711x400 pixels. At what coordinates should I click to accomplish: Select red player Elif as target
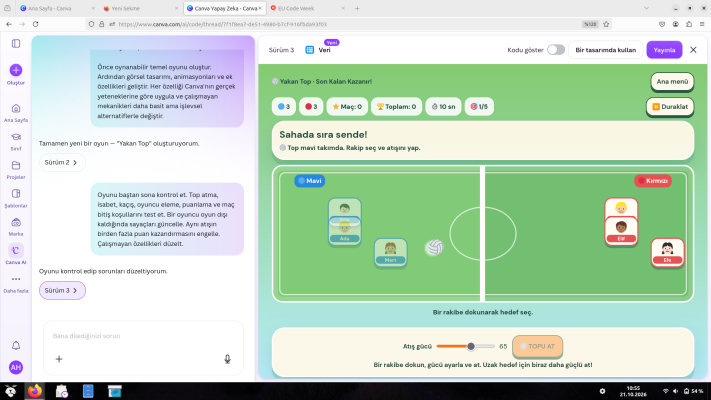(x=621, y=232)
